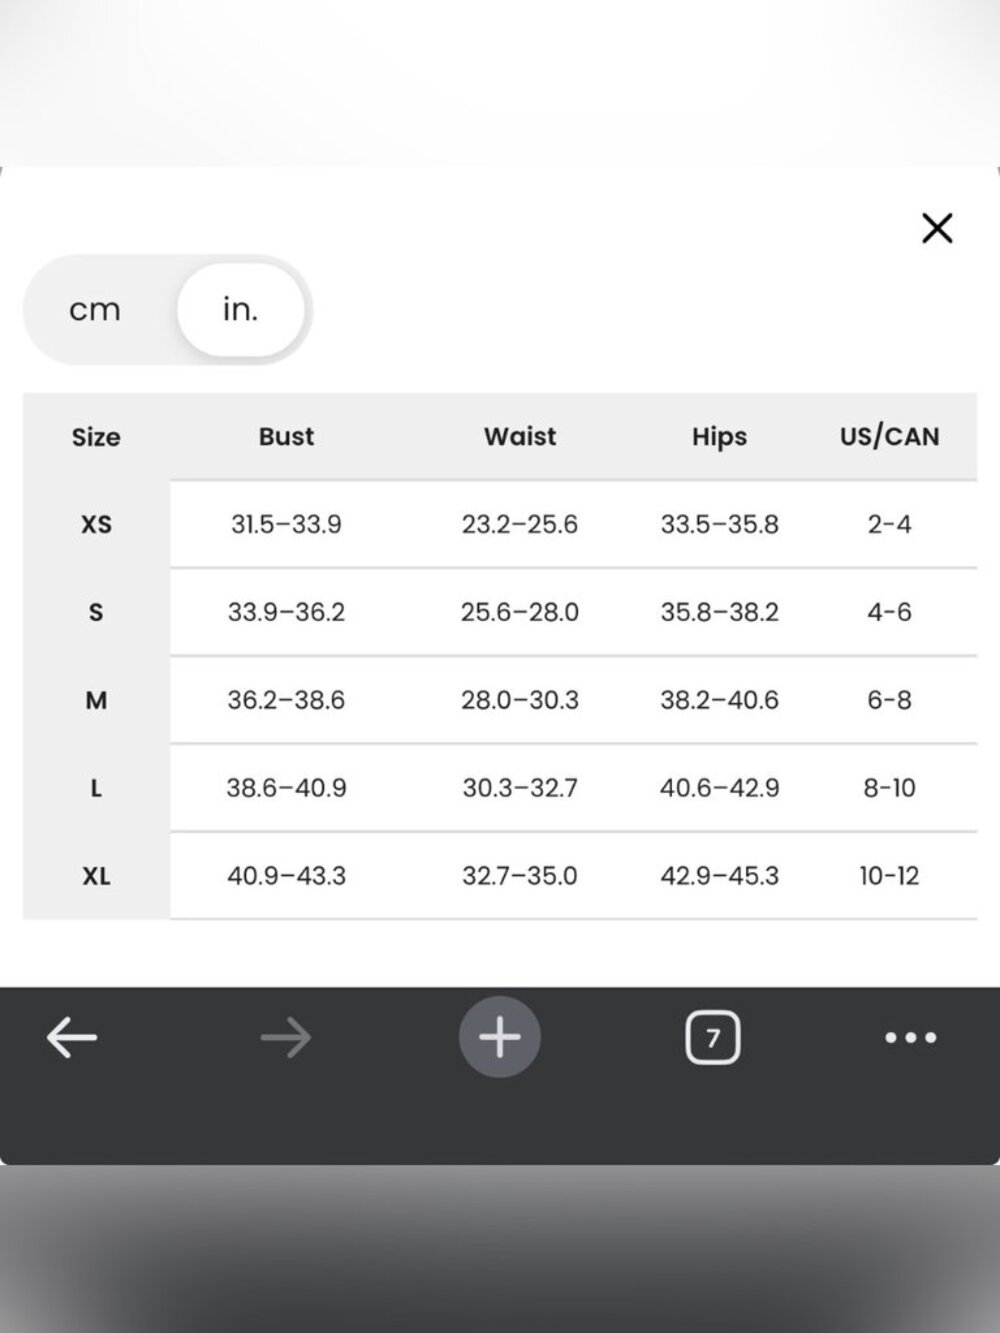Viewport: 1000px width, 1333px height.
Task: Click the Size column header
Action: tap(96, 437)
